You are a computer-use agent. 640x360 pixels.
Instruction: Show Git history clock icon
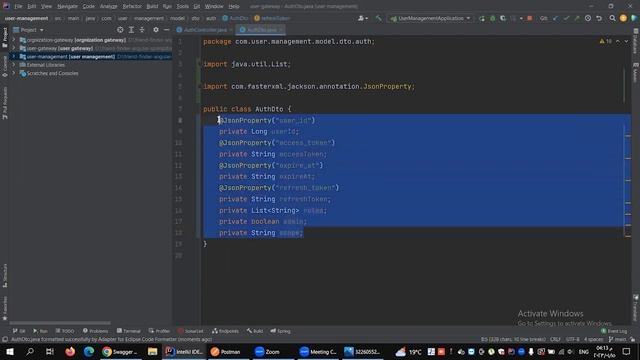pos(588,18)
